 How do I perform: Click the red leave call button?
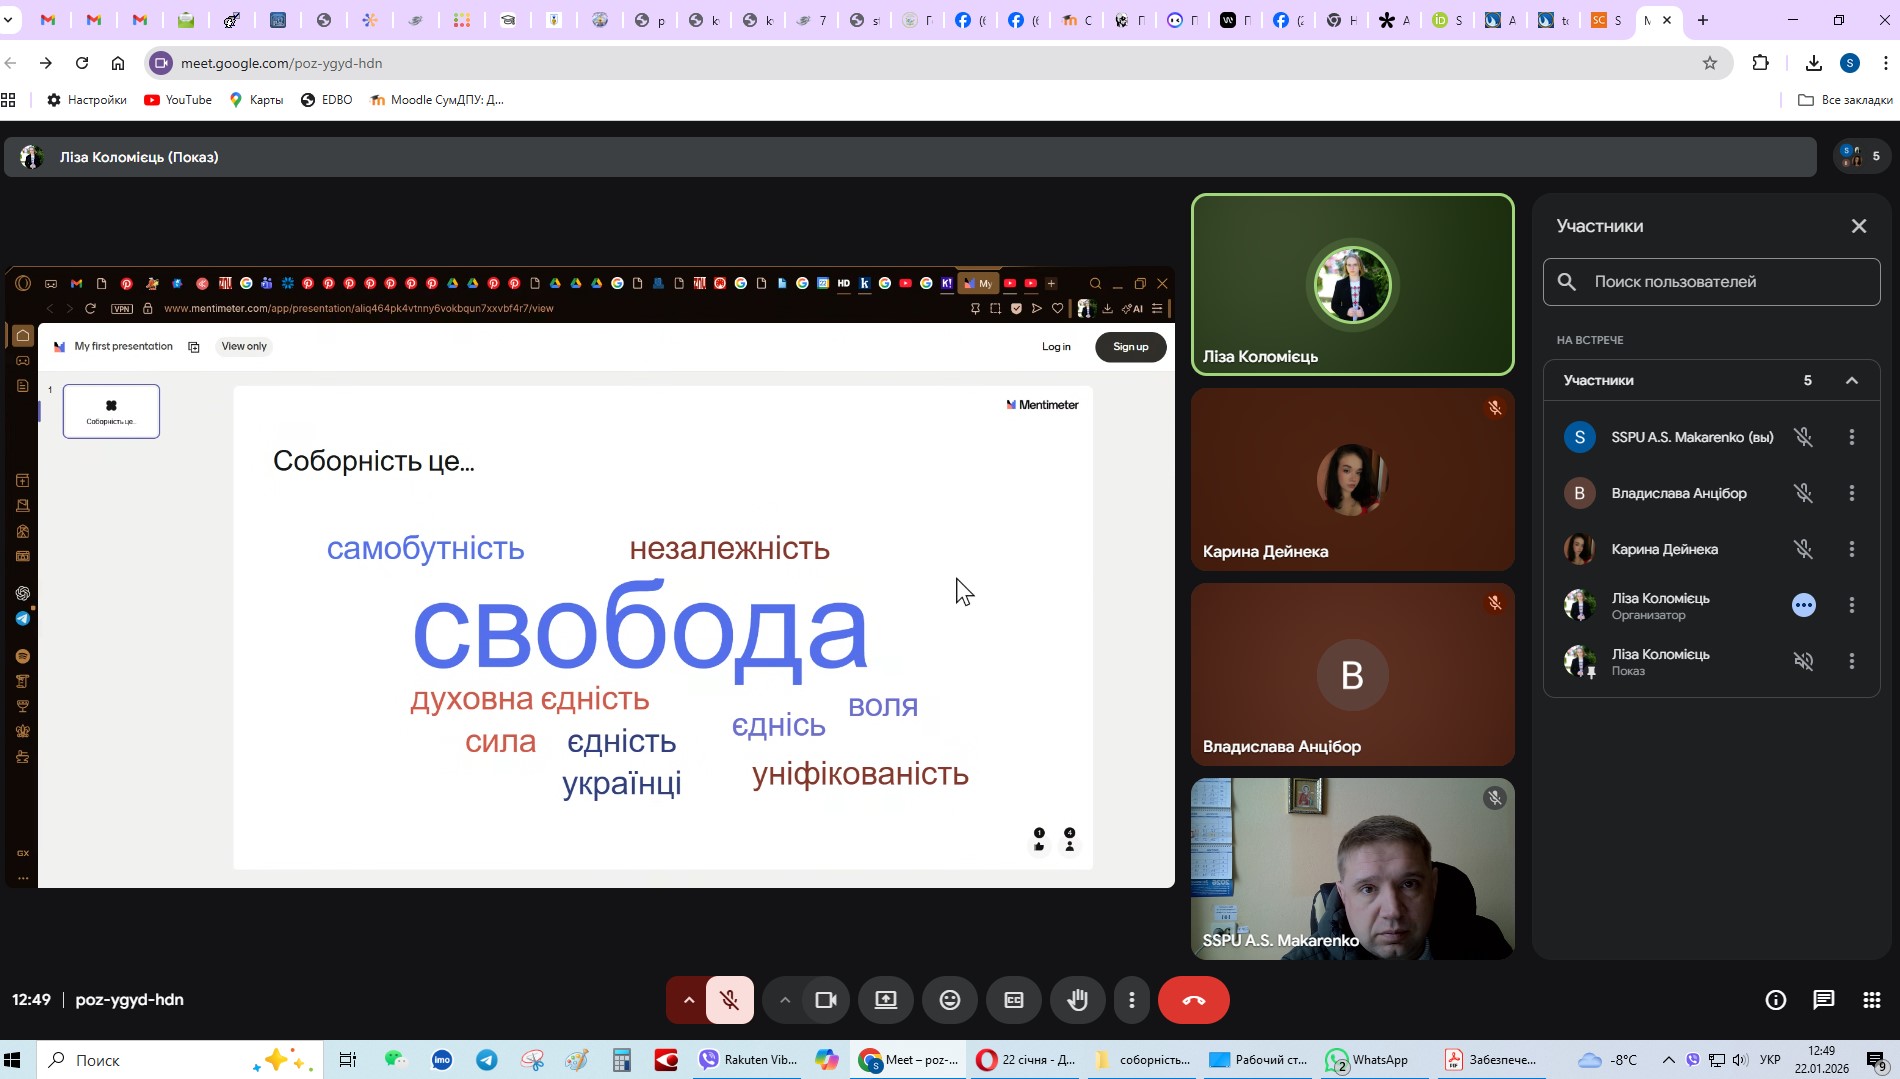[x=1193, y=1000]
